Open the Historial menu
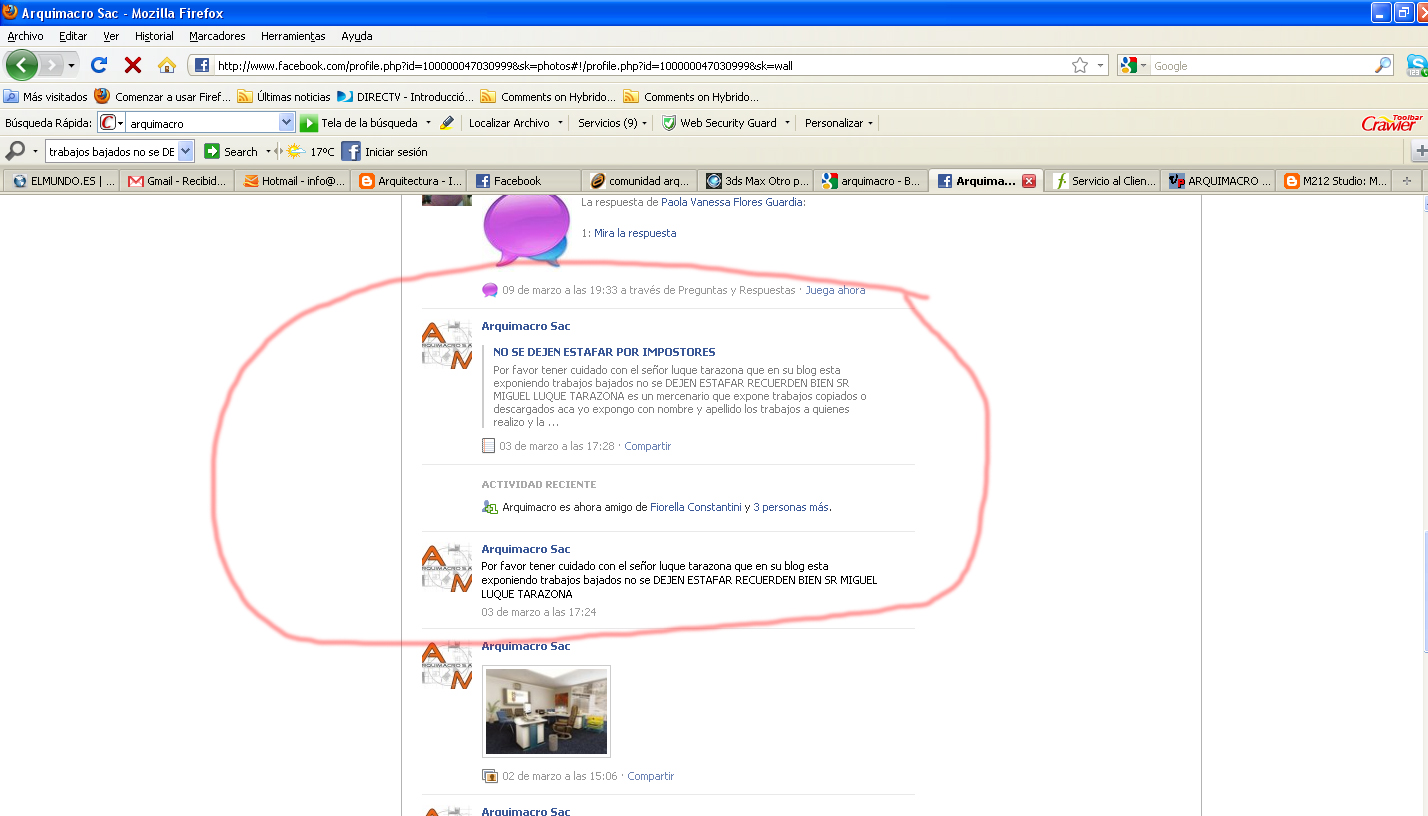The image size is (1428, 816). 154,36
